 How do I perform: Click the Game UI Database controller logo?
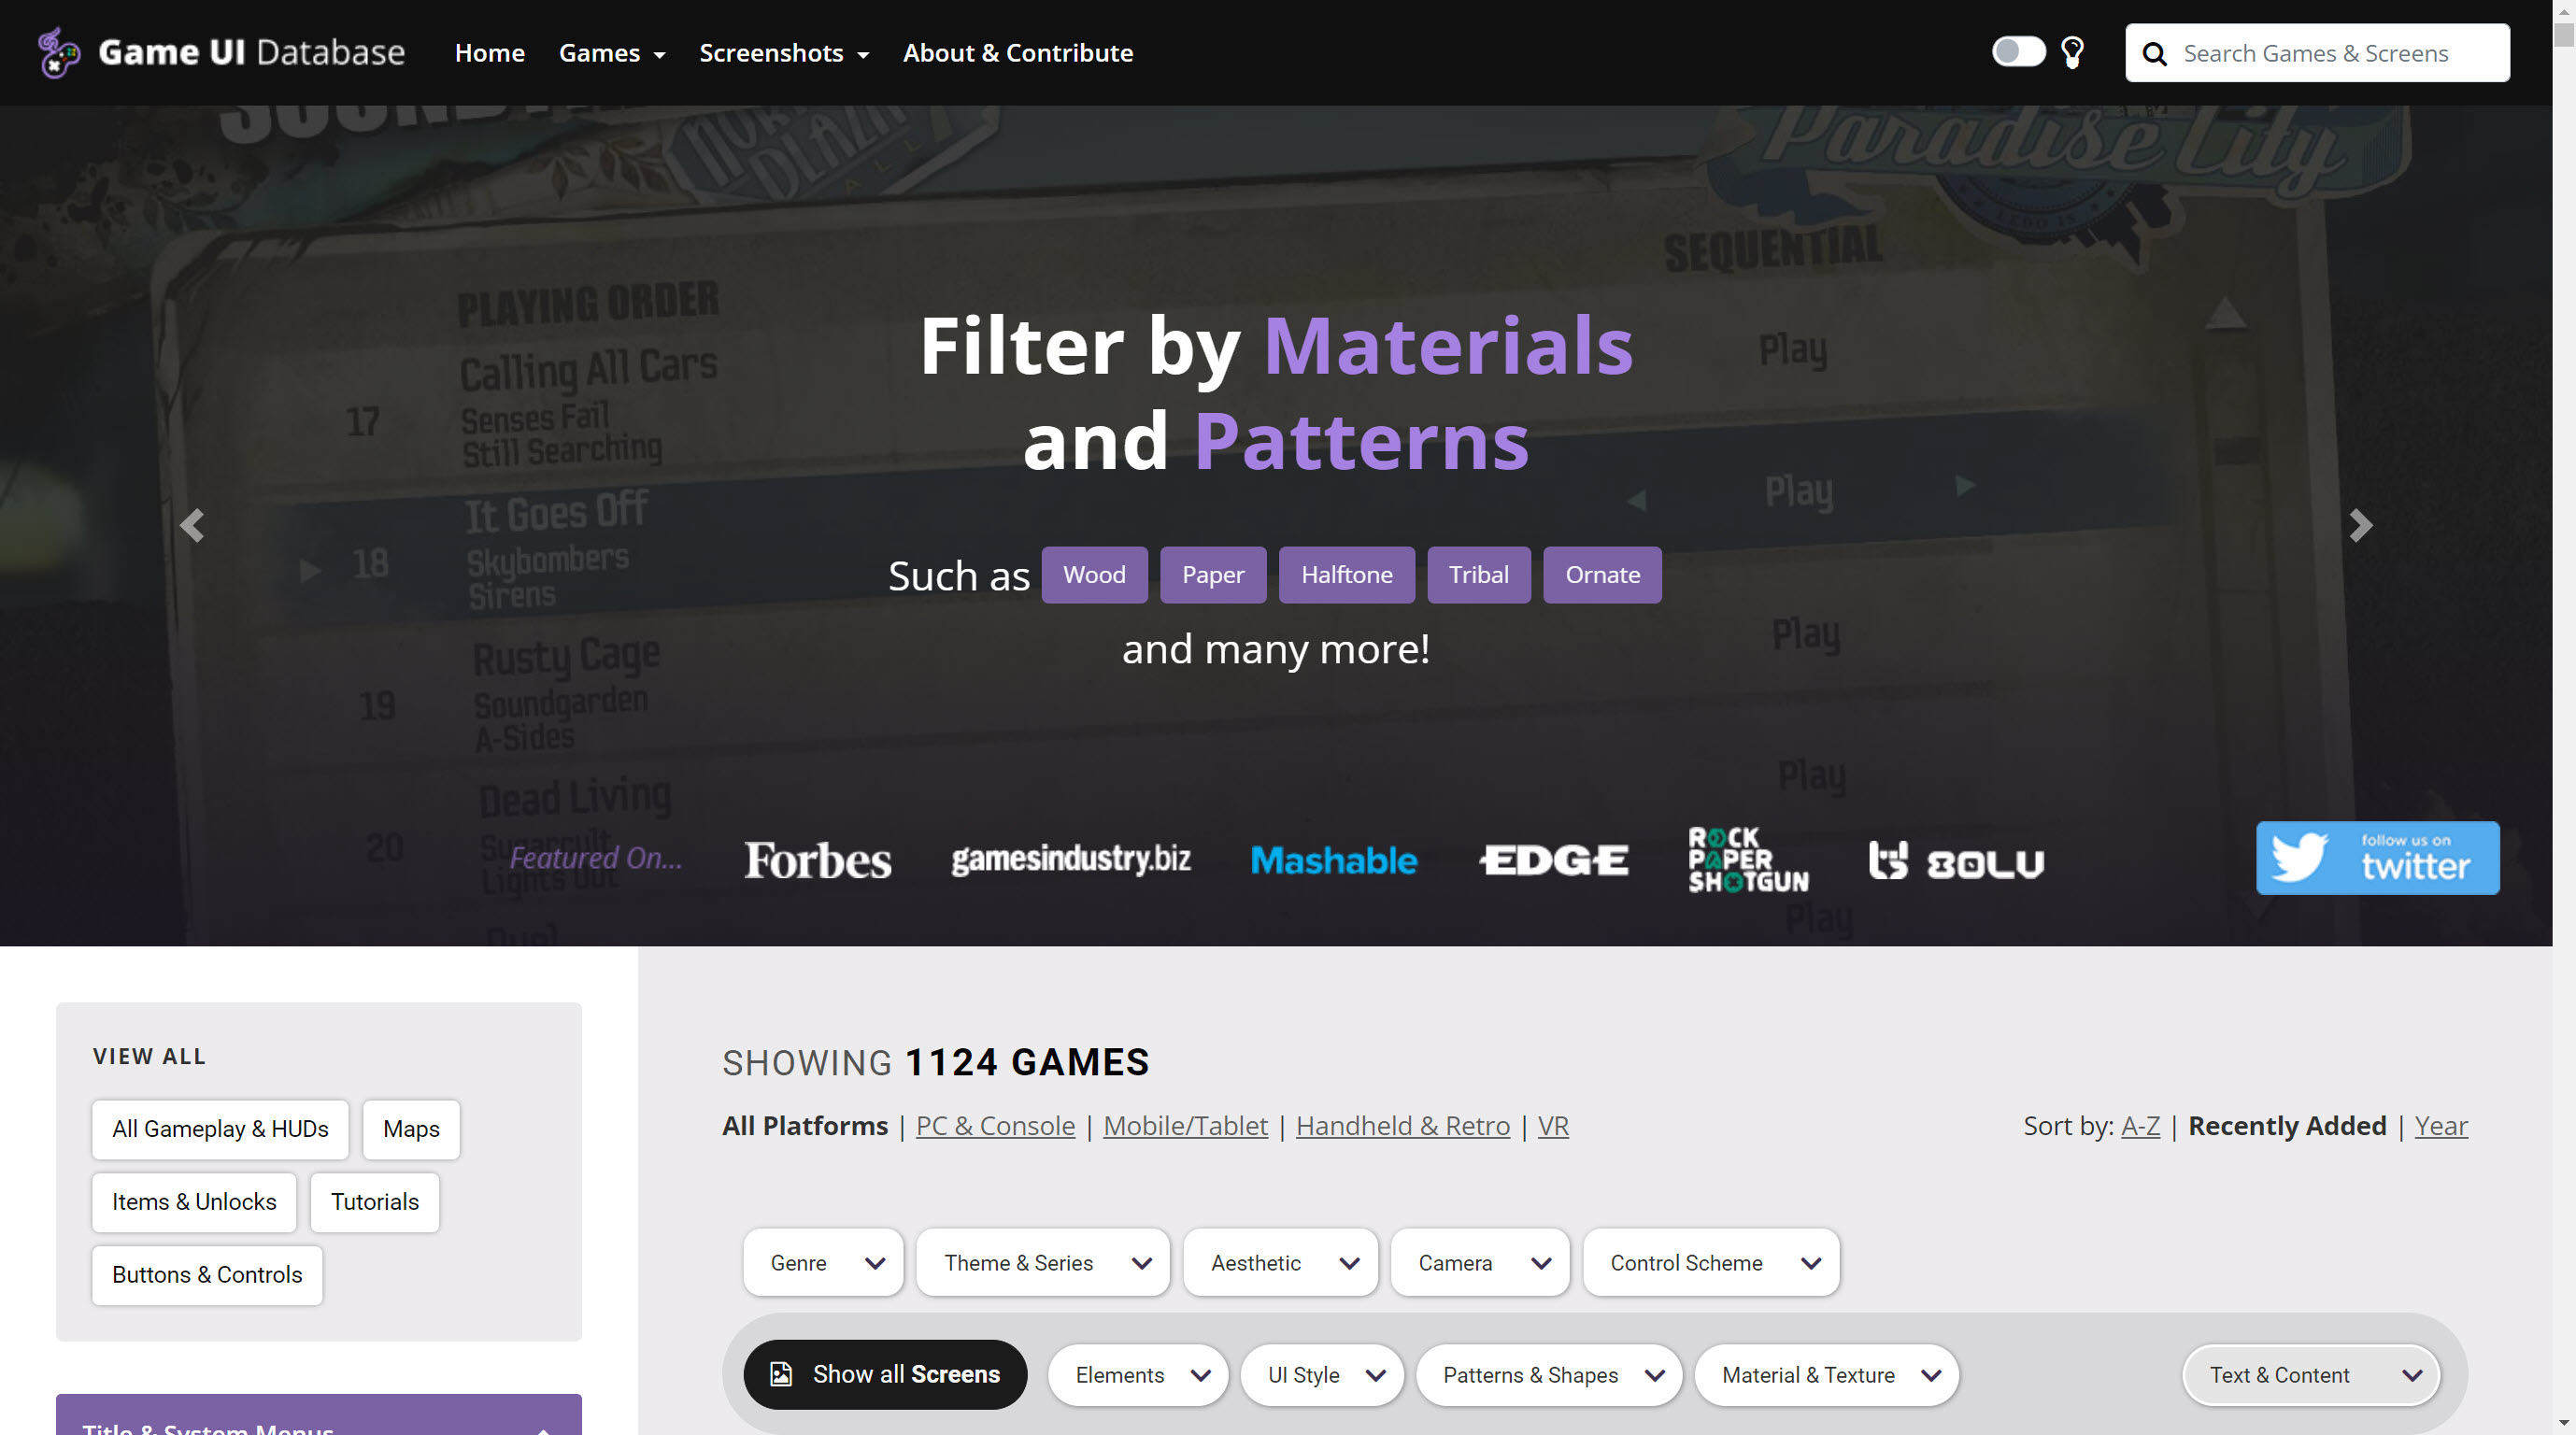point(59,53)
